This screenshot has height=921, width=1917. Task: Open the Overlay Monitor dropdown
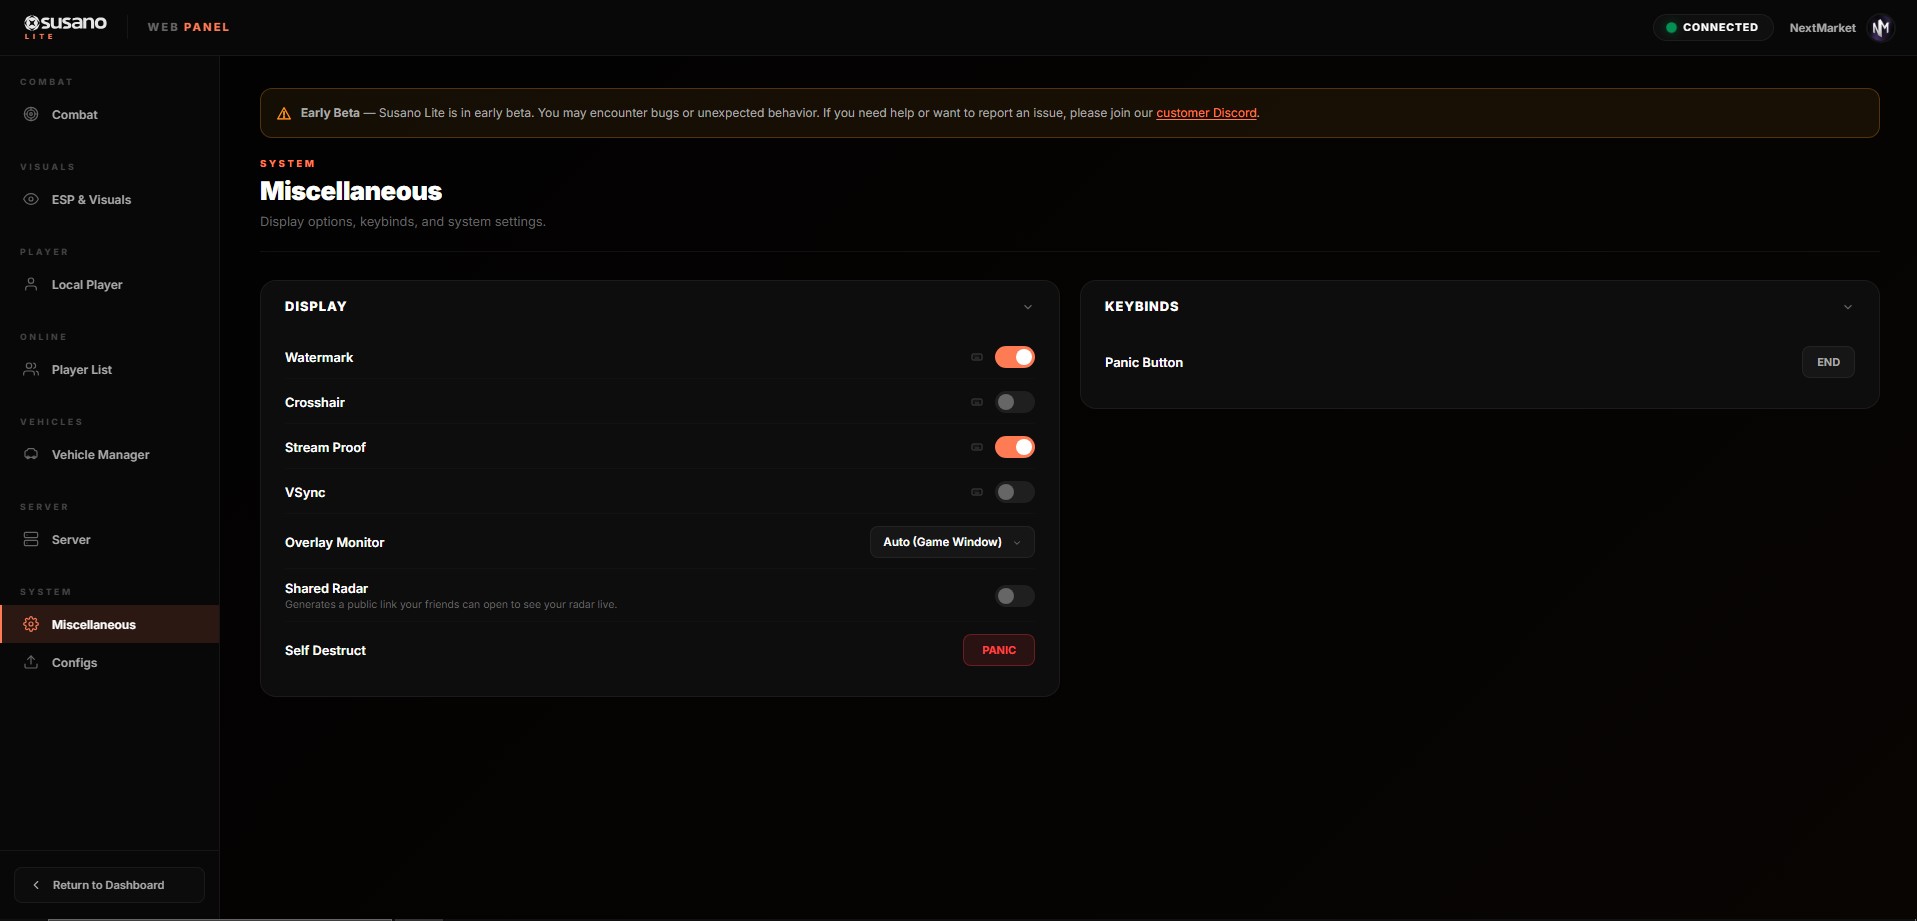click(x=952, y=542)
